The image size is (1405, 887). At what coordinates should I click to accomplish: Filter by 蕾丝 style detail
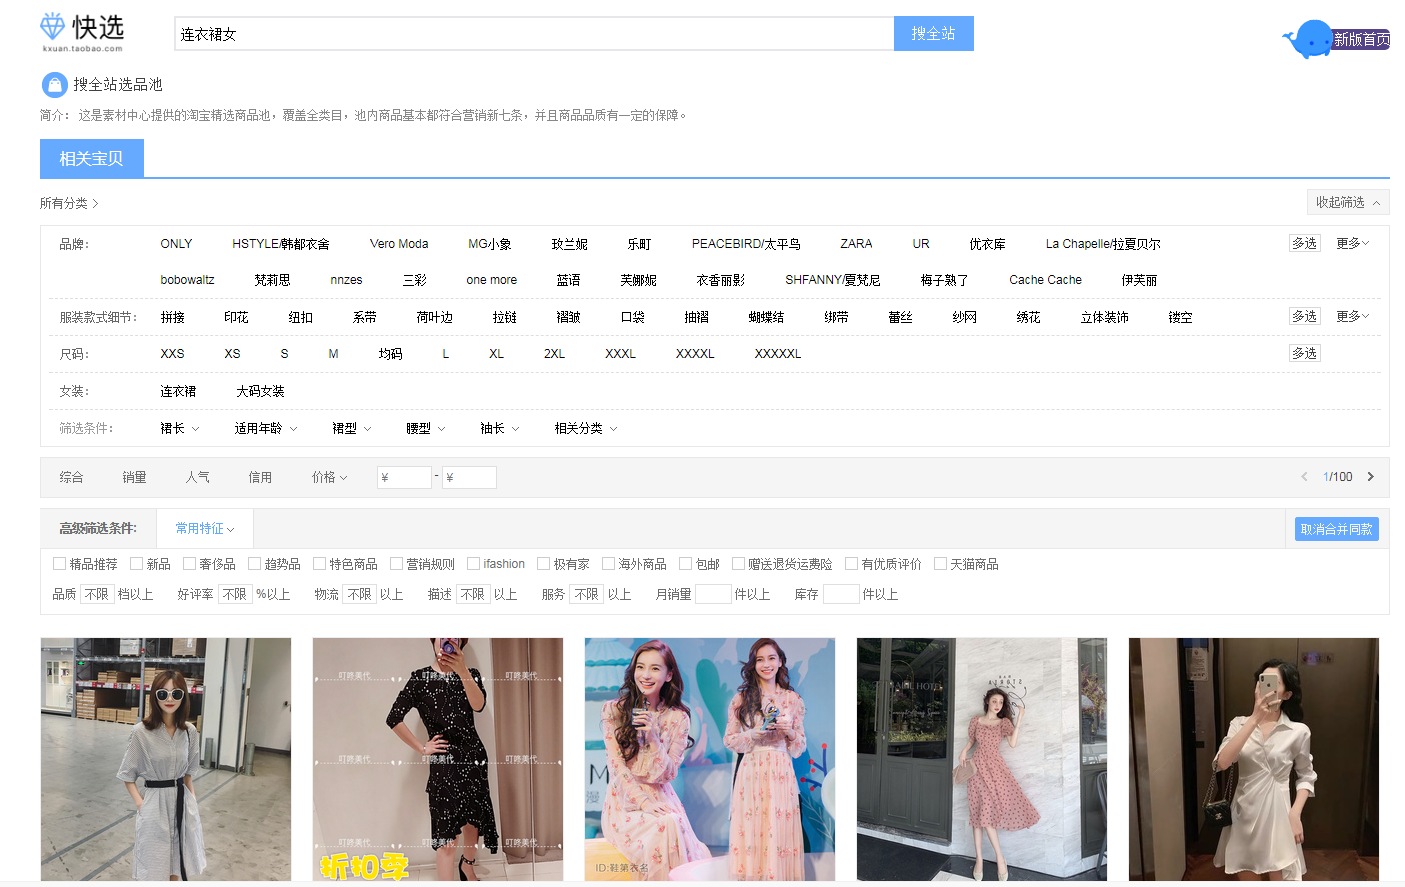coord(900,317)
